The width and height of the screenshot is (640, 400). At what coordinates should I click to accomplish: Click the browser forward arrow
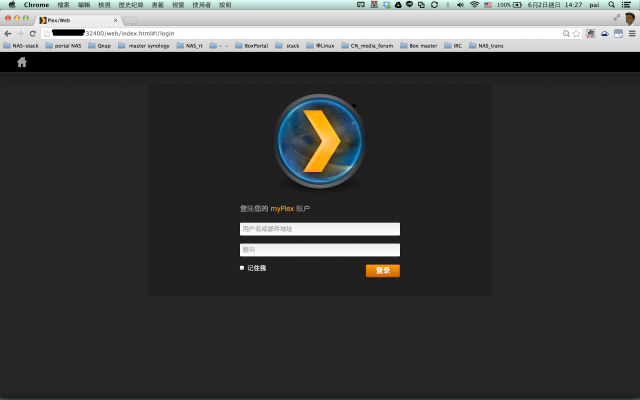click(20, 33)
